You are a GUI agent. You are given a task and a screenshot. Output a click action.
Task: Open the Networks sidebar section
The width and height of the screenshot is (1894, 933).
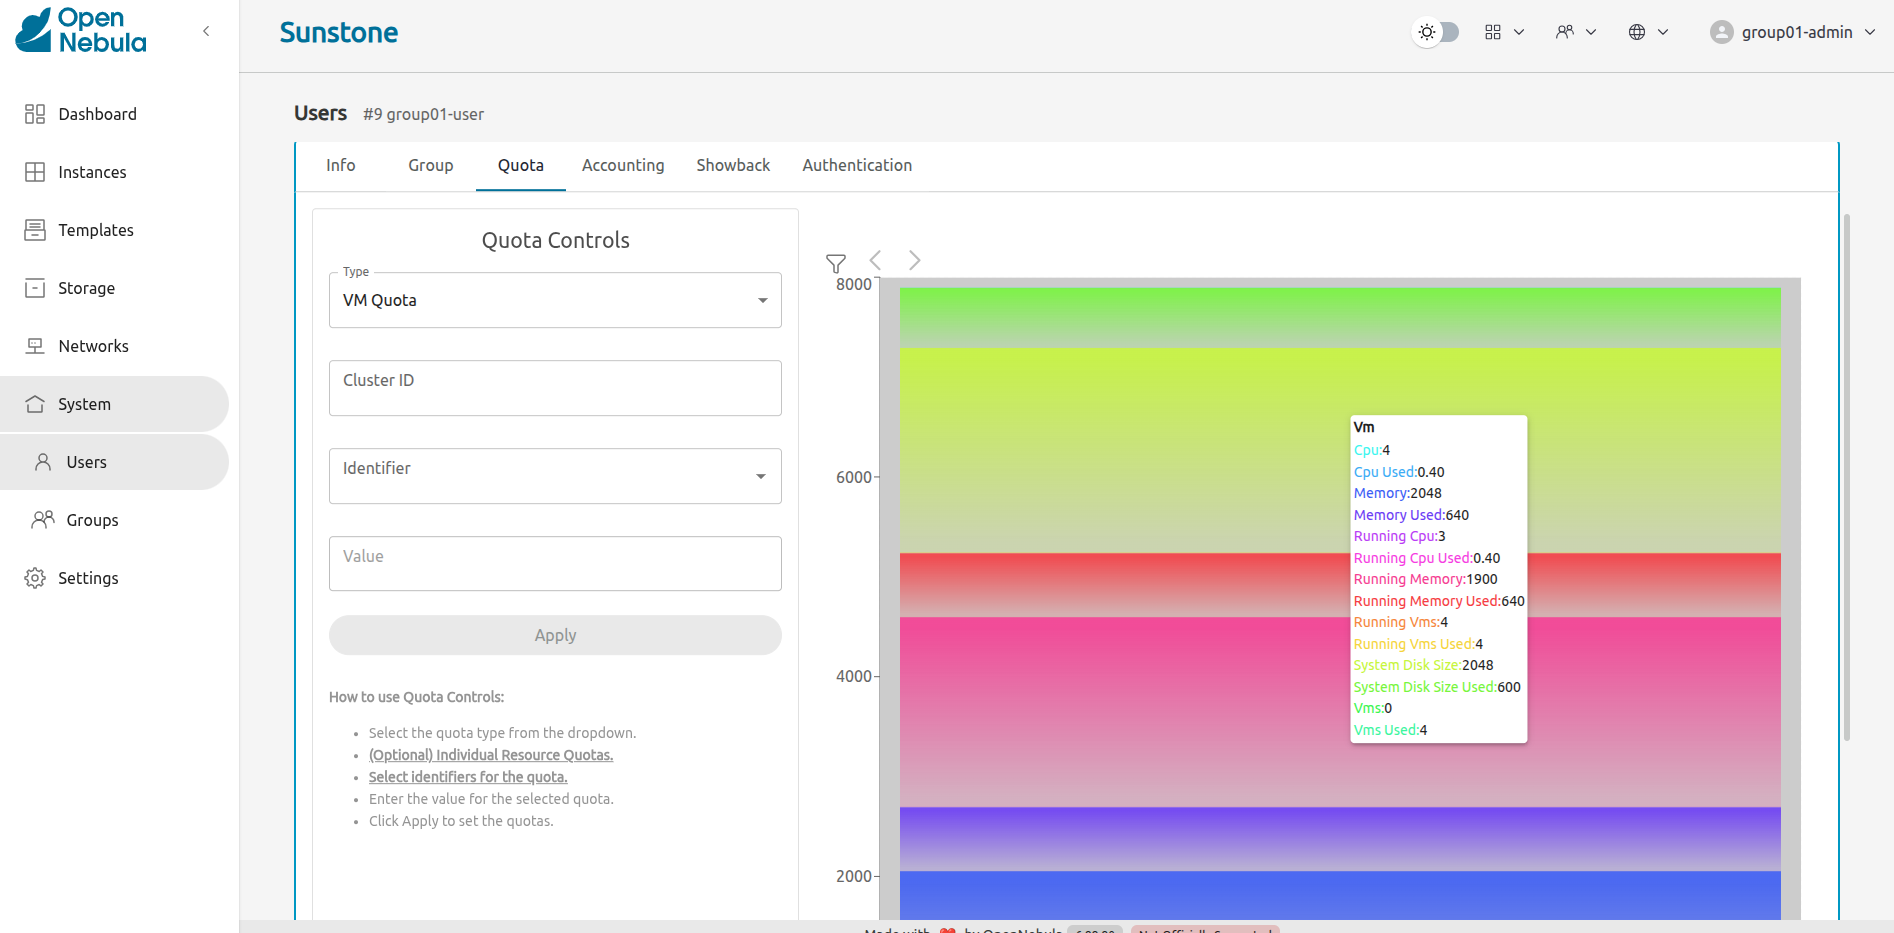[x=93, y=346]
